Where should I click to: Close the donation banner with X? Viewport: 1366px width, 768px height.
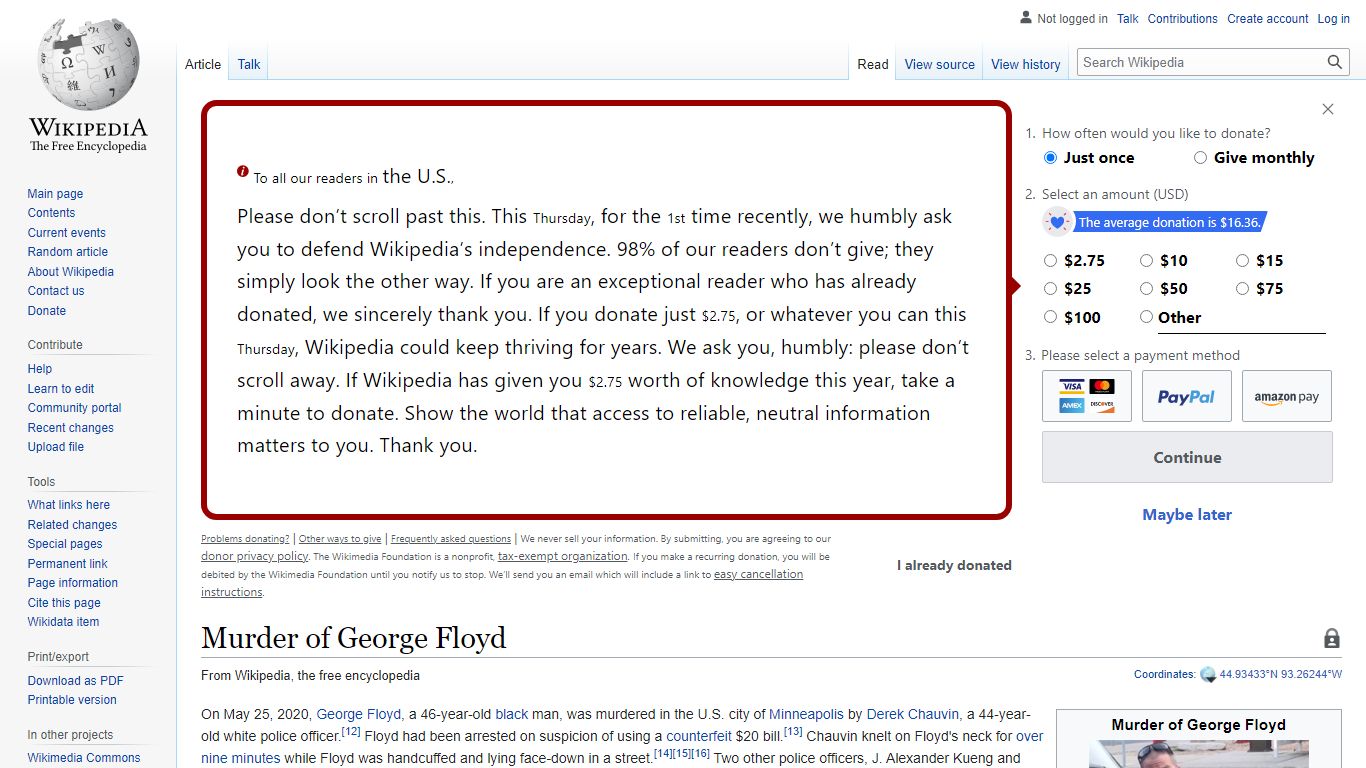[x=1328, y=109]
